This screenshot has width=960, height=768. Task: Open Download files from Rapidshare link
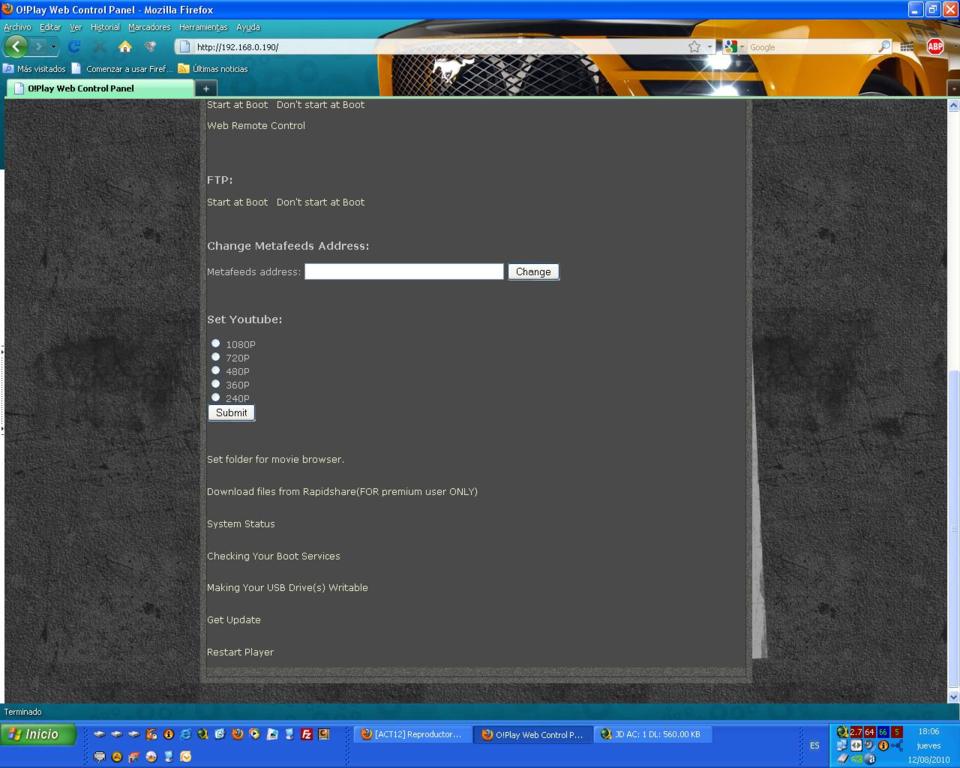(x=342, y=491)
